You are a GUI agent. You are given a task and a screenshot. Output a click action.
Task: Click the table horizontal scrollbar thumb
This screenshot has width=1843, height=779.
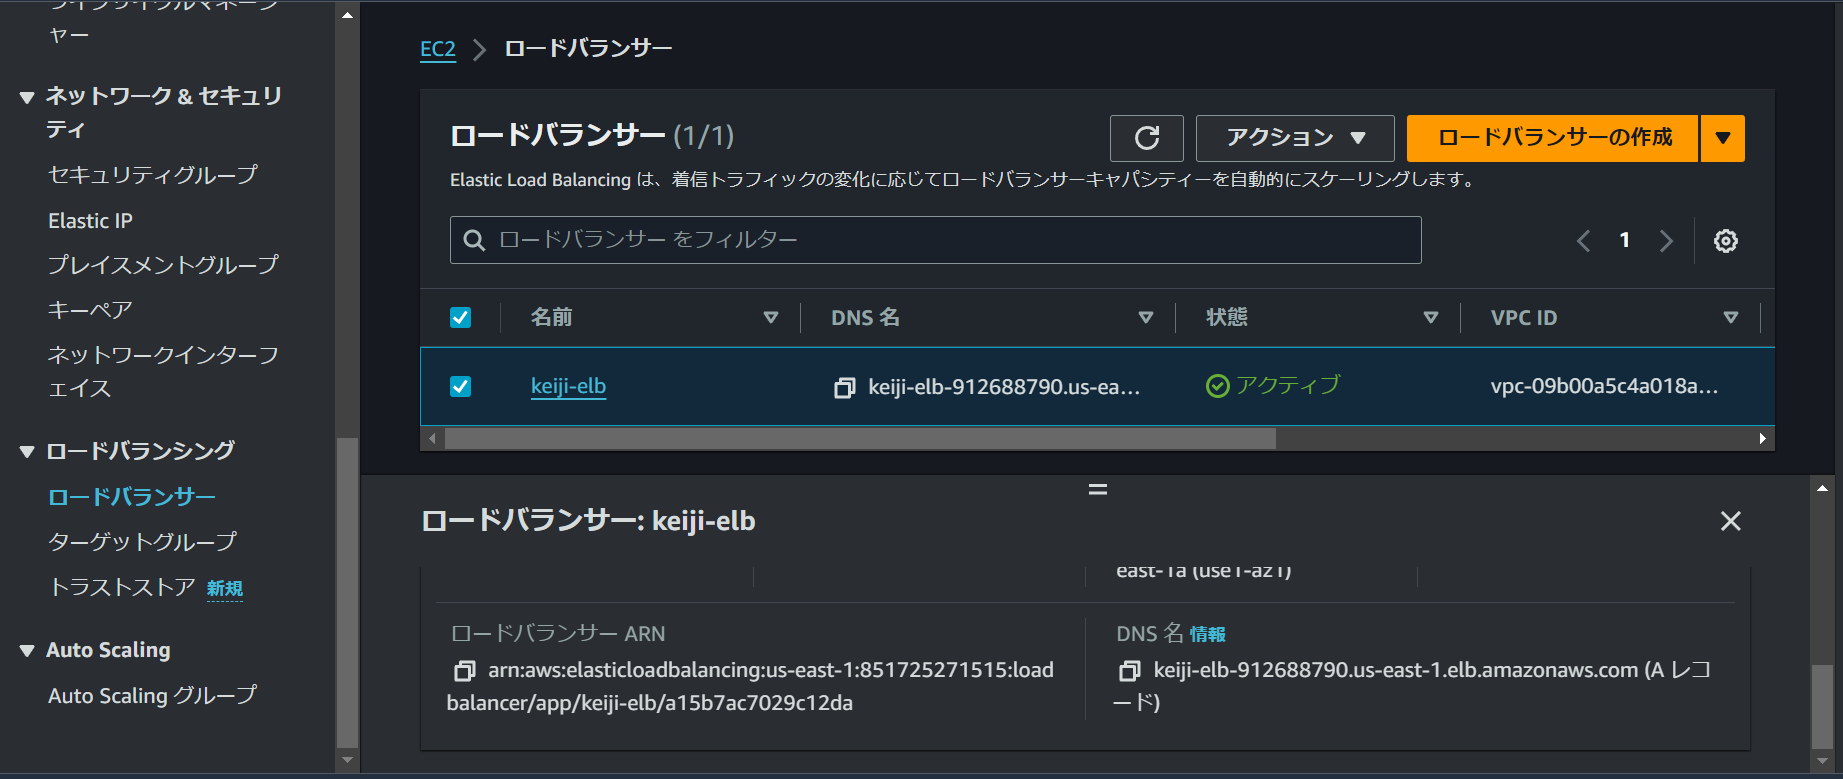[x=860, y=439]
